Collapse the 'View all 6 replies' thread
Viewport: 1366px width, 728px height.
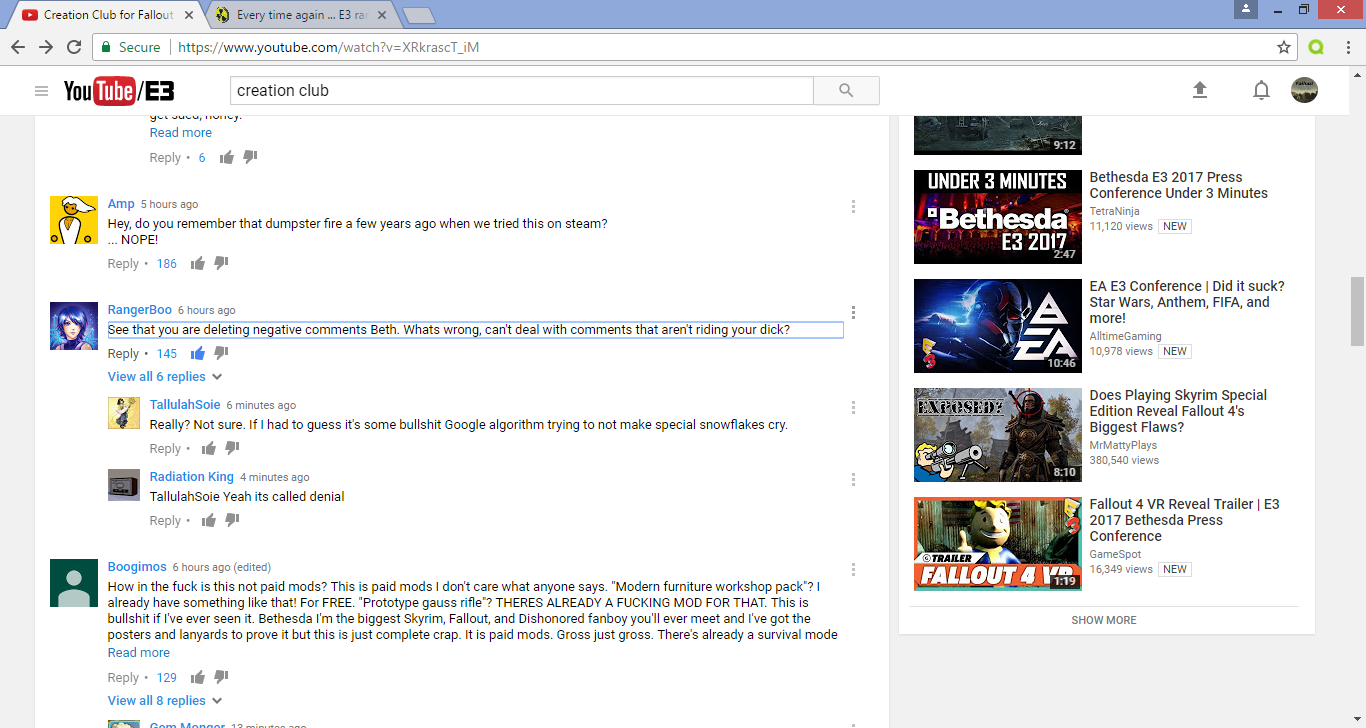tap(165, 377)
